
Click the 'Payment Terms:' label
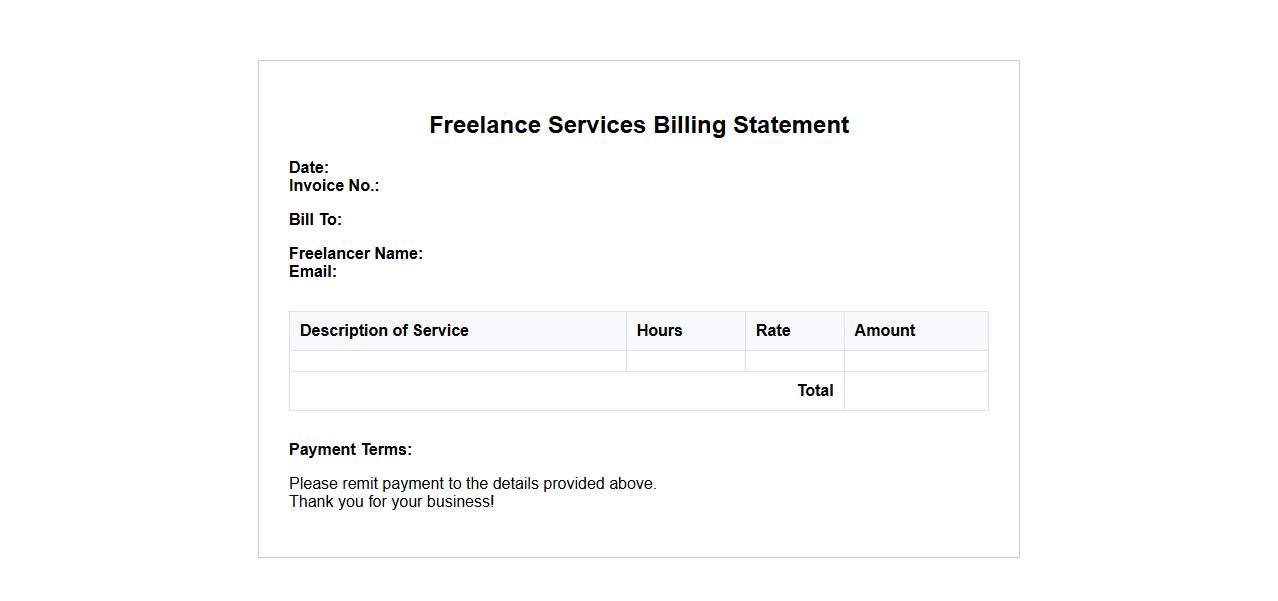click(x=350, y=450)
